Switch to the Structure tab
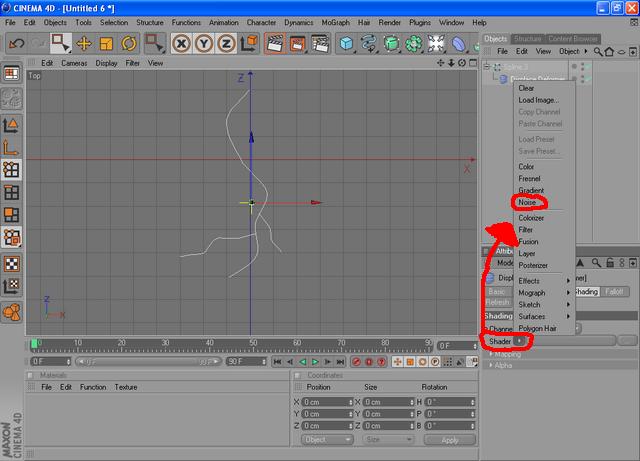Viewport: 640px width, 461px height. 527,39
